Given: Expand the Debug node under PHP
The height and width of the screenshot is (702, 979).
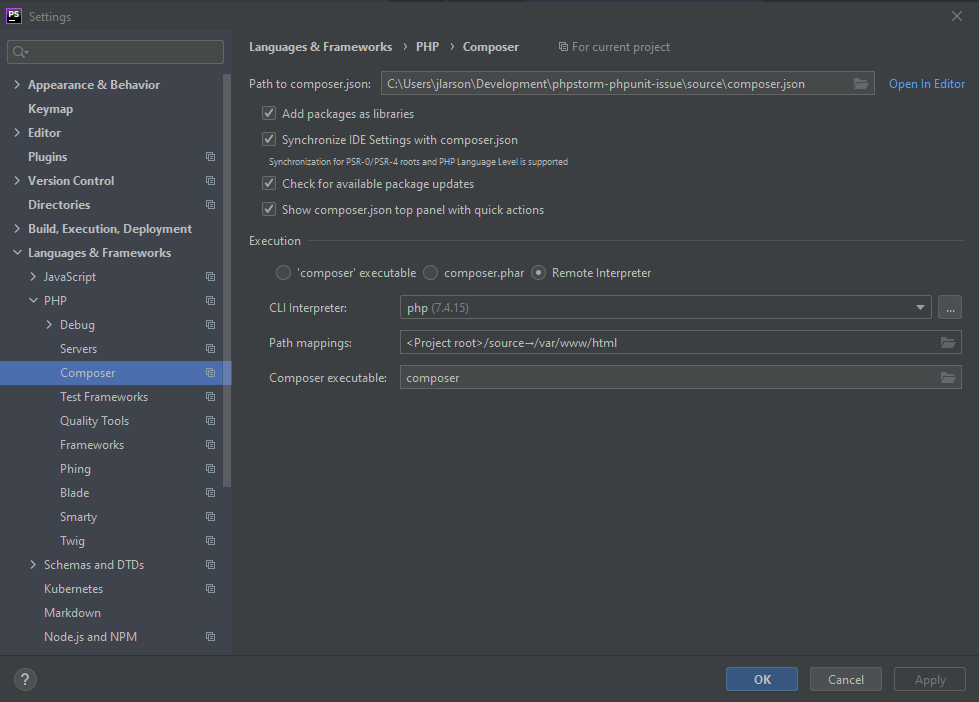Looking at the screenshot, I should 49,325.
